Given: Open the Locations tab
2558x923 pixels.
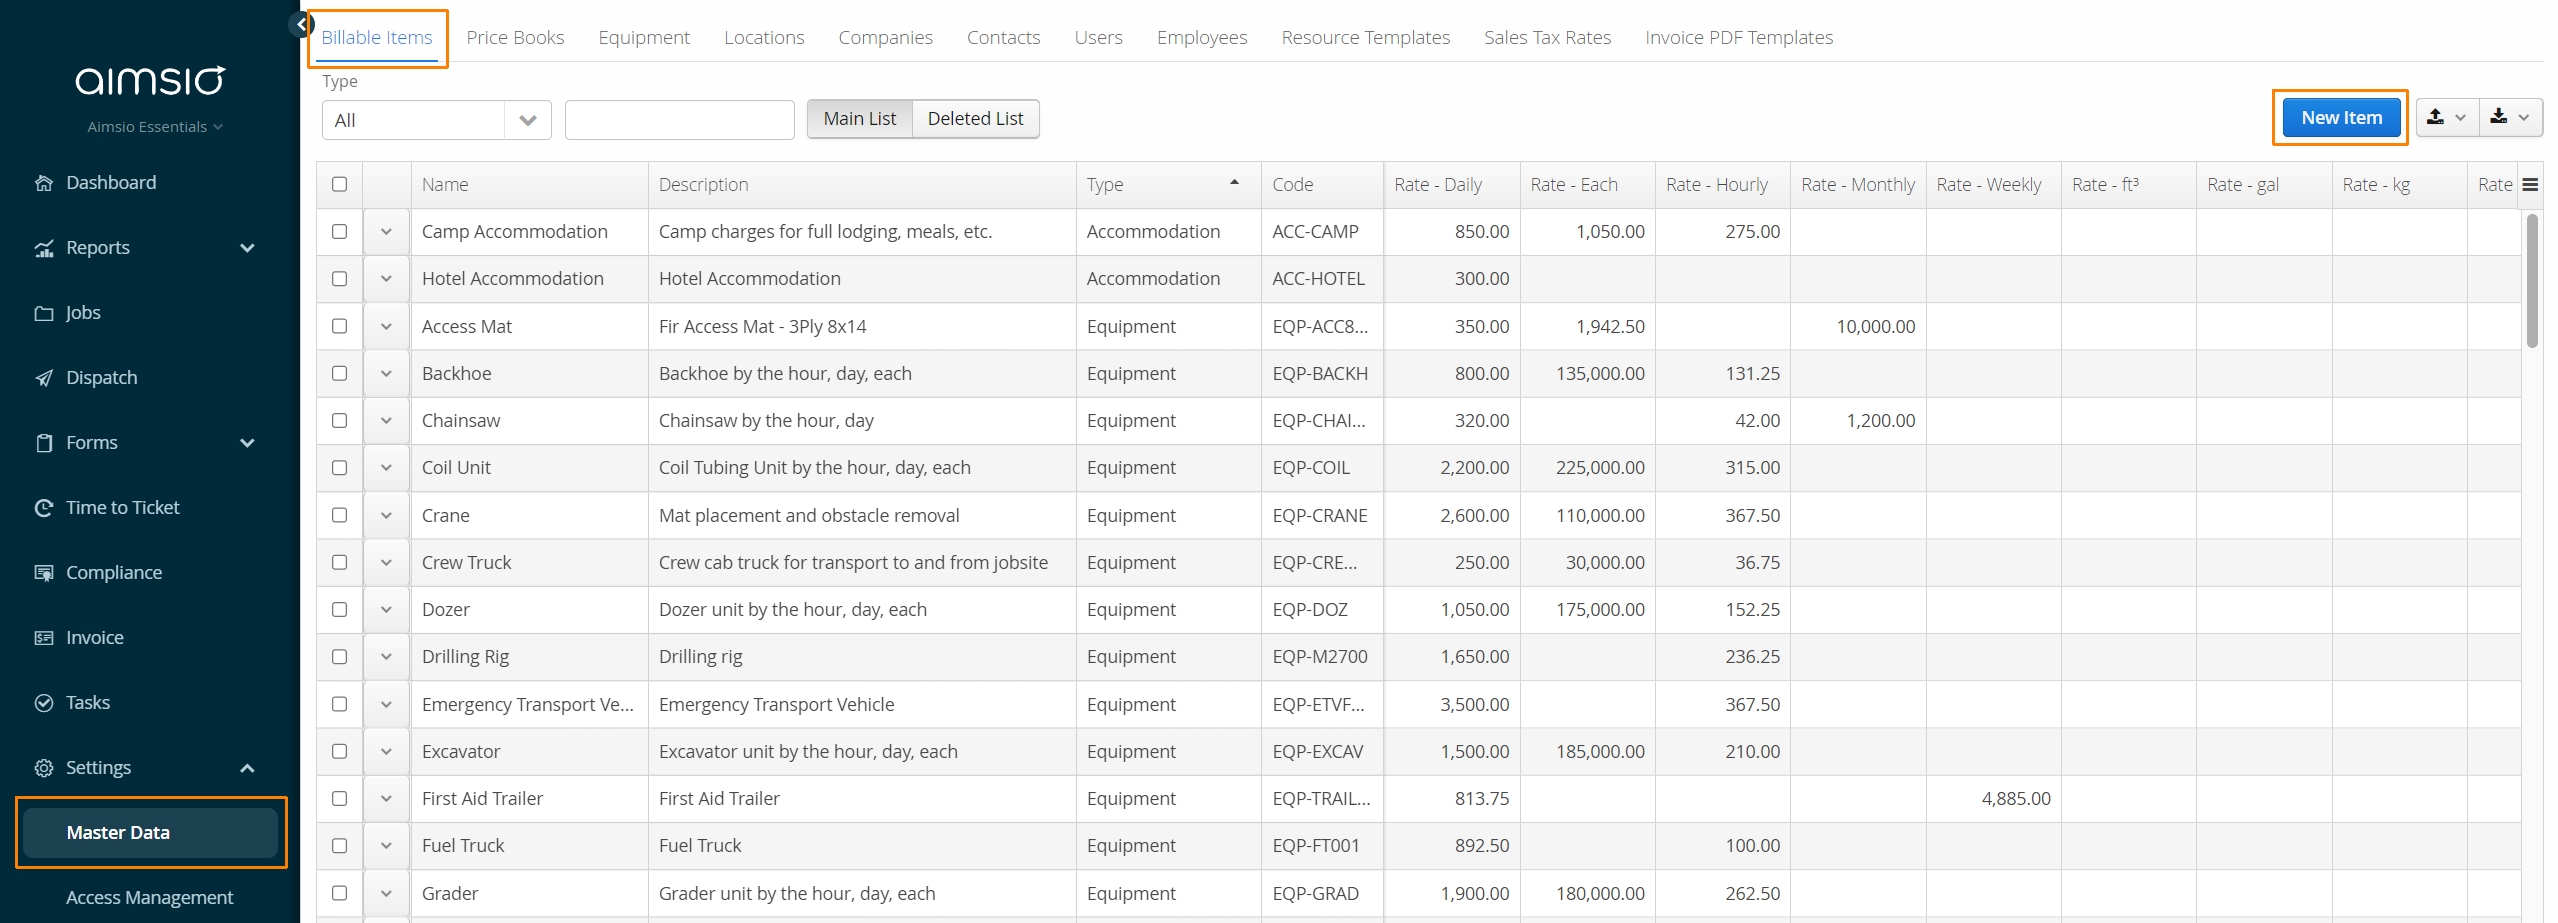Looking at the screenshot, I should [764, 38].
